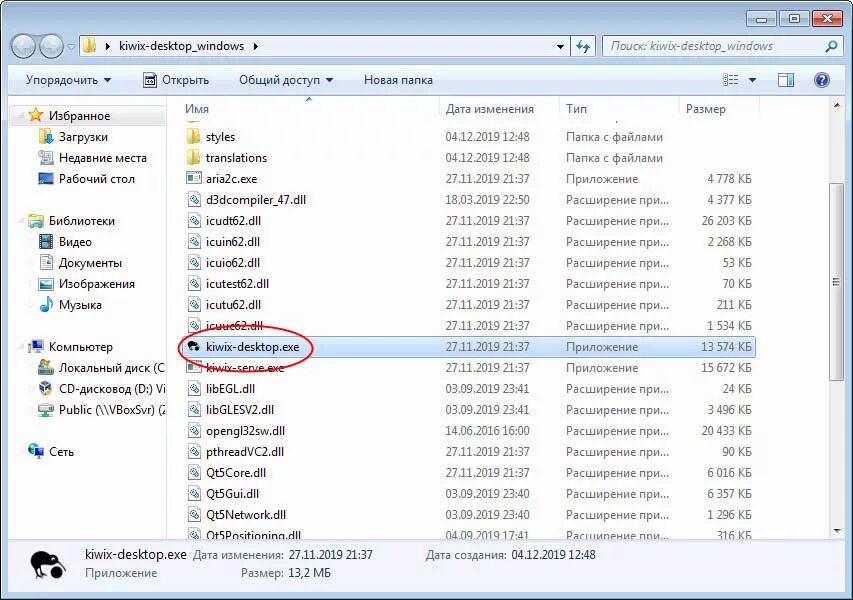Collapse the Компьютер tree section arrow
Screen dimensions: 853x600
[21, 347]
